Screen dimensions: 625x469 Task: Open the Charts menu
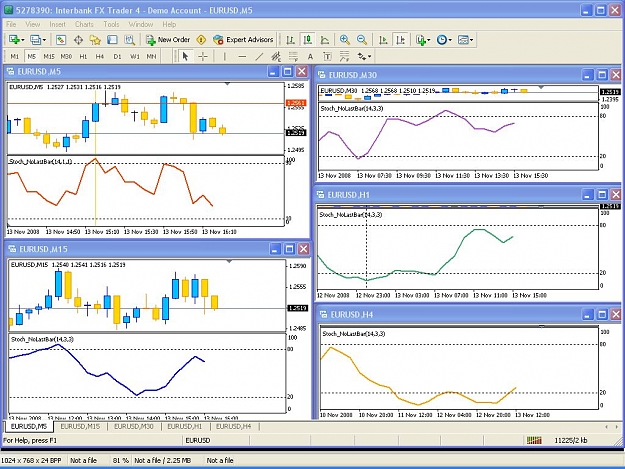point(84,24)
